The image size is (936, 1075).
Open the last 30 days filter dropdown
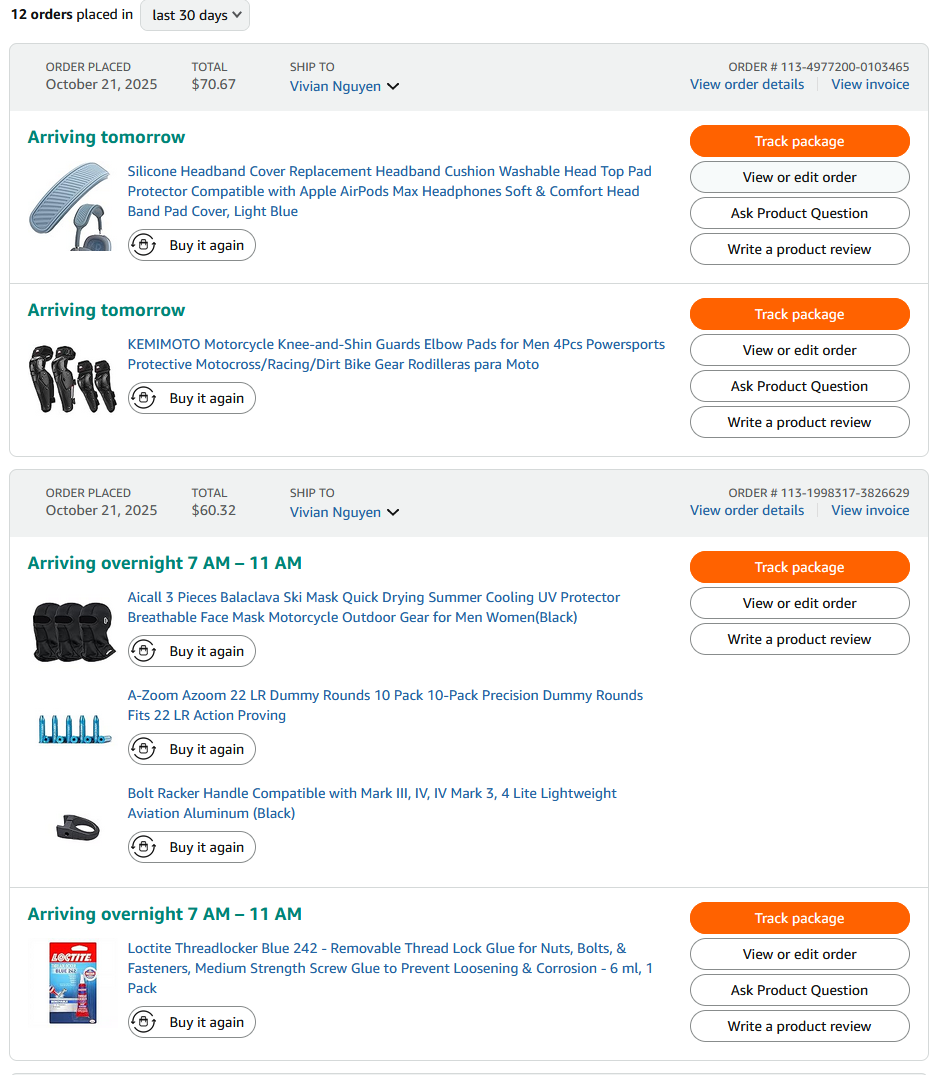195,15
